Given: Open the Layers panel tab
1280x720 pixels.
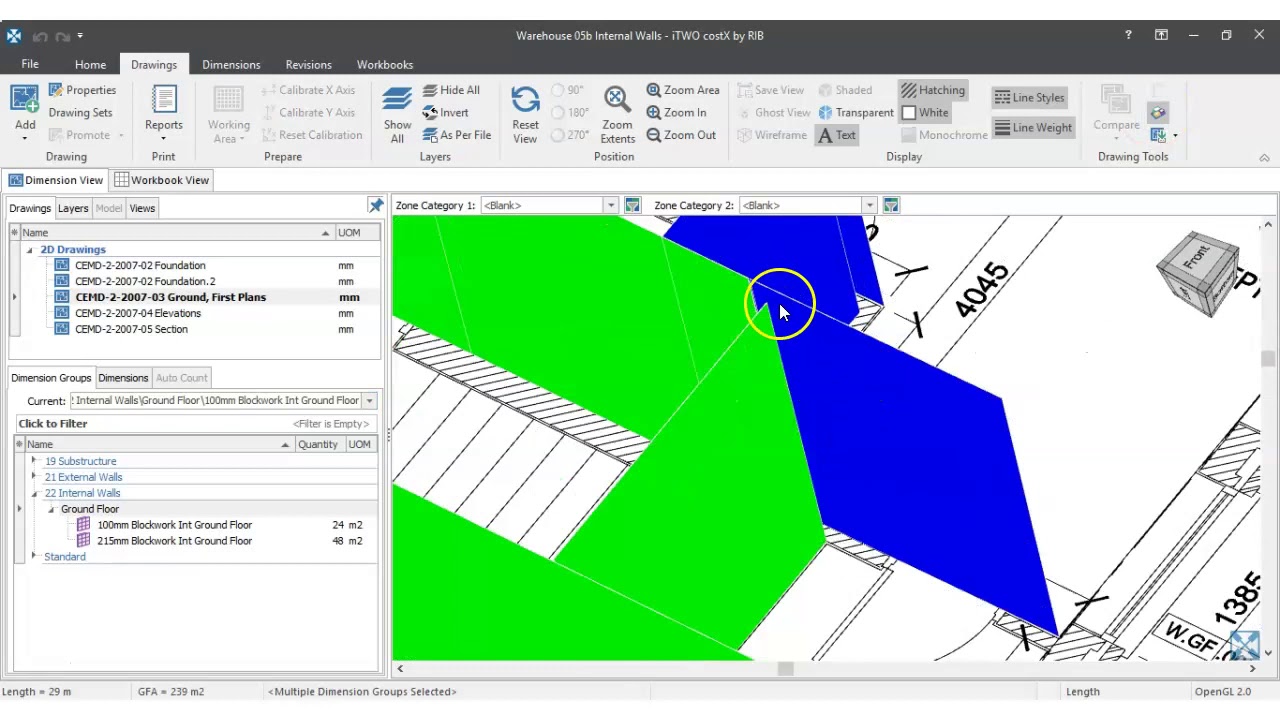Looking at the screenshot, I should [73, 208].
